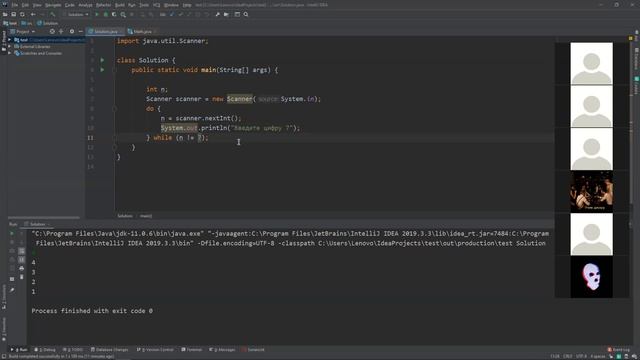
Task: Toggle Soft-Wrap in Run console
Action: point(21,251)
